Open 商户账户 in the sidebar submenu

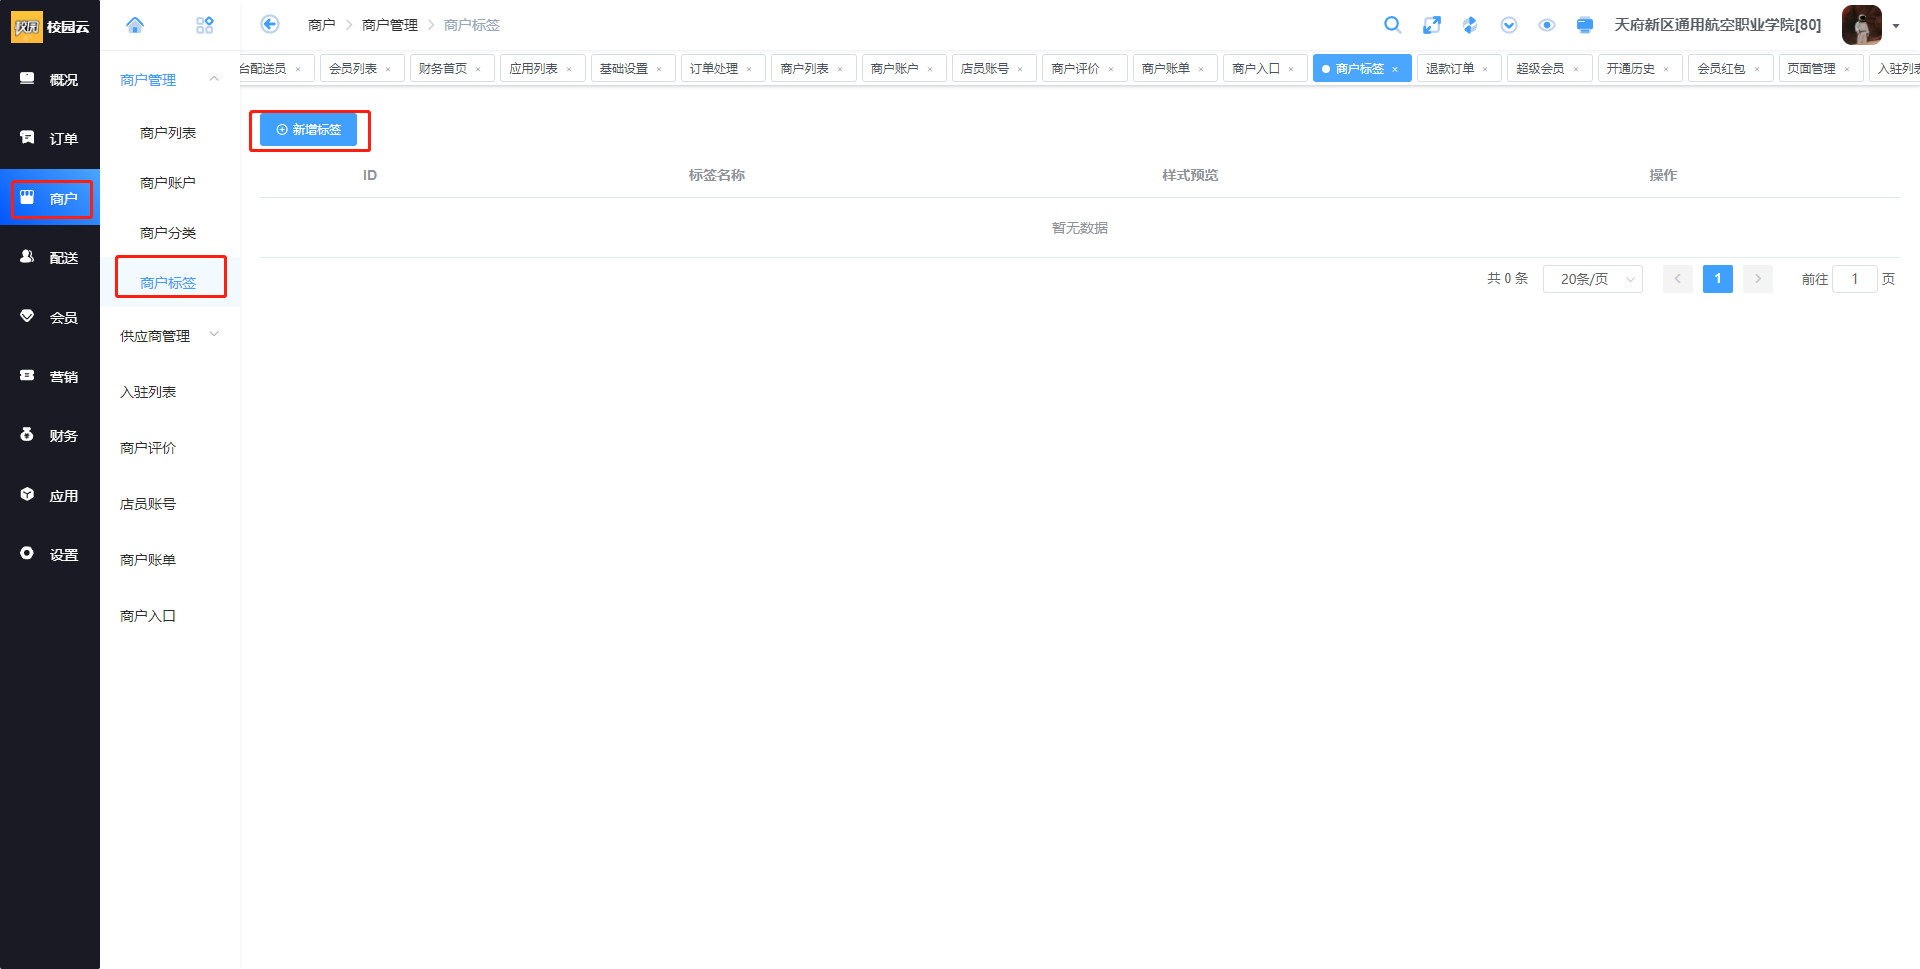click(x=168, y=182)
